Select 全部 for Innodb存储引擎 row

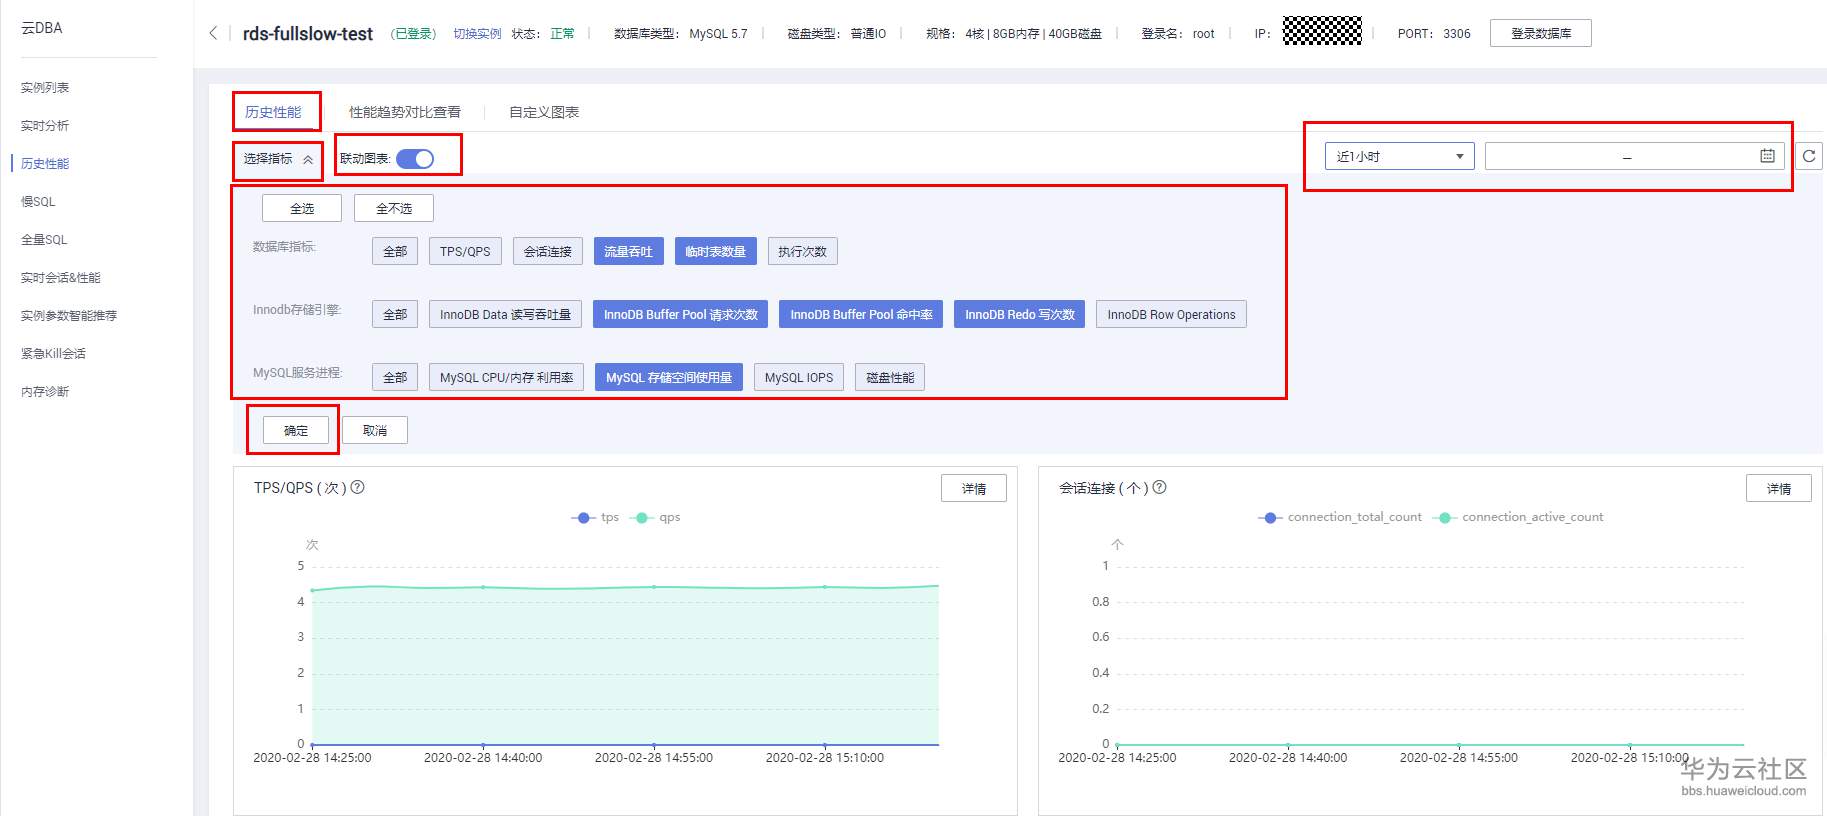395,314
